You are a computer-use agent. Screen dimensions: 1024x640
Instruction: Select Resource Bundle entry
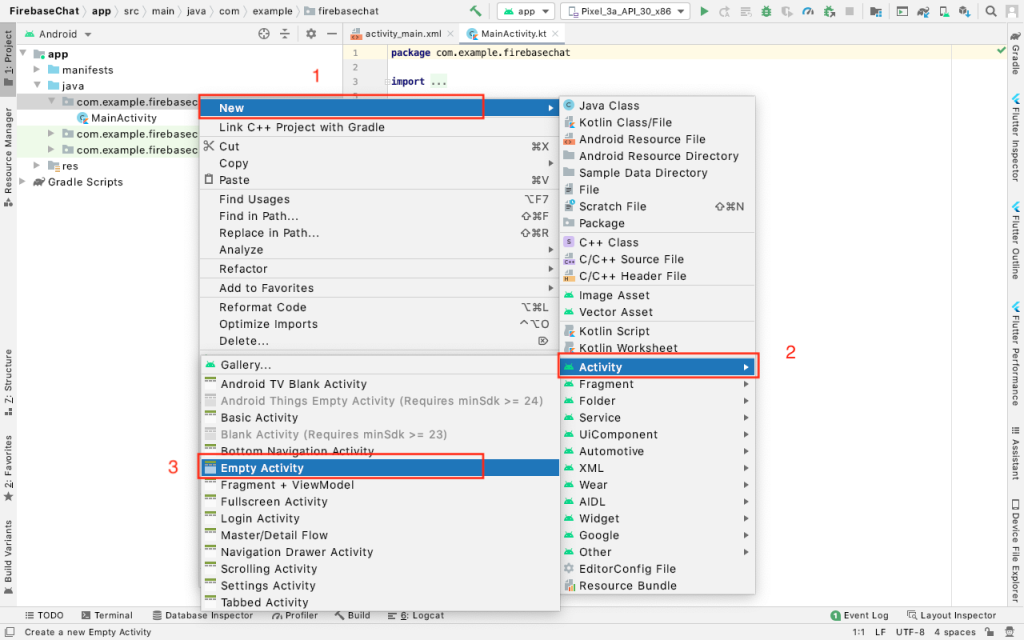(x=658, y=586)
